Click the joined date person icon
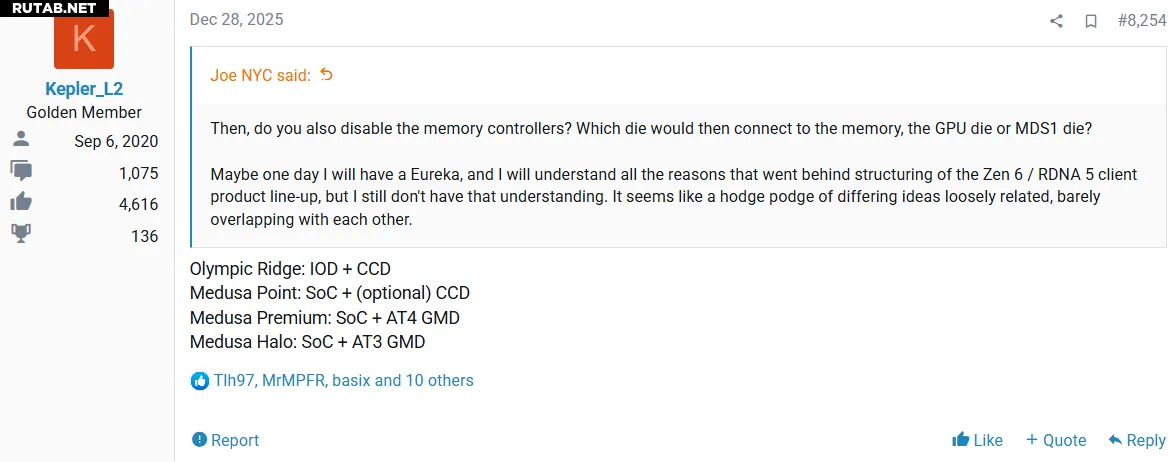 pos(21,140)
